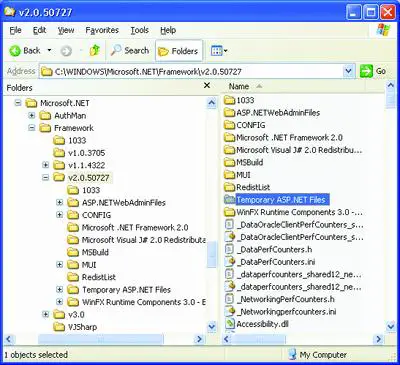400x365 pixels.
Task: Expand Temporary ASP.NET Files in tree
Action: coord(60,290)
